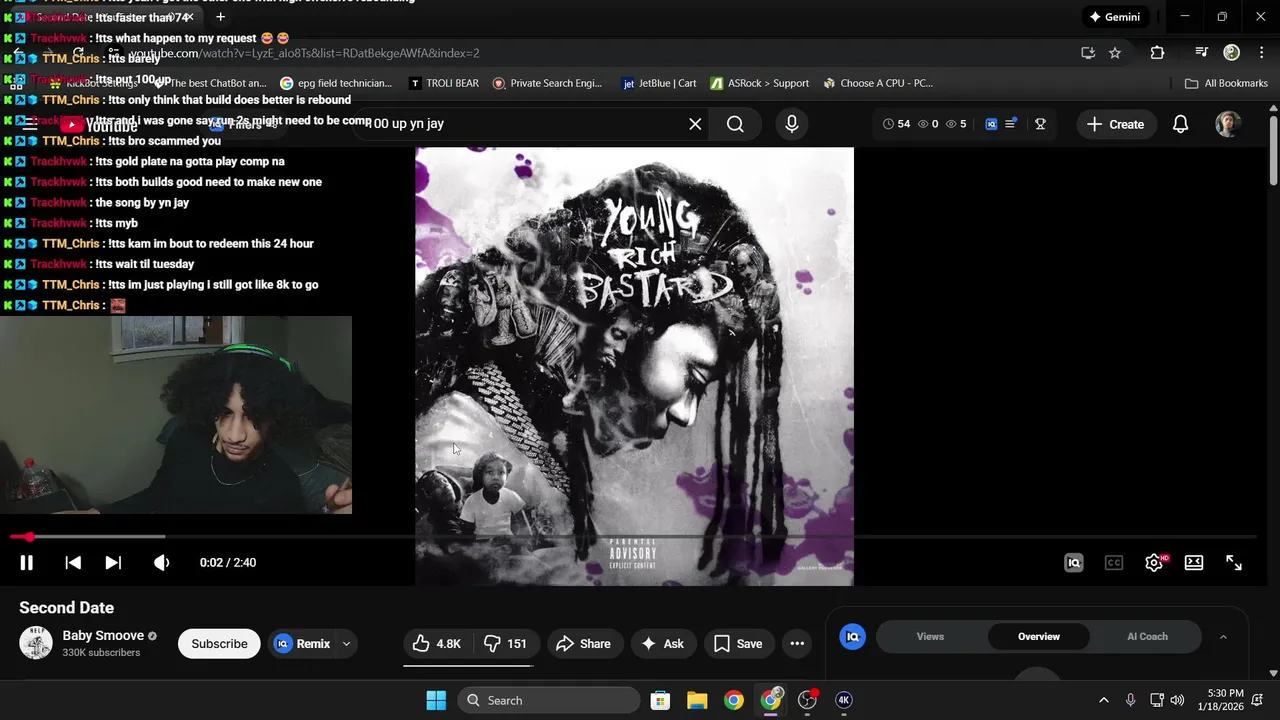Open the Create menu
Viewport: 1280px width, 720px height.
(x=1116, y=124)
